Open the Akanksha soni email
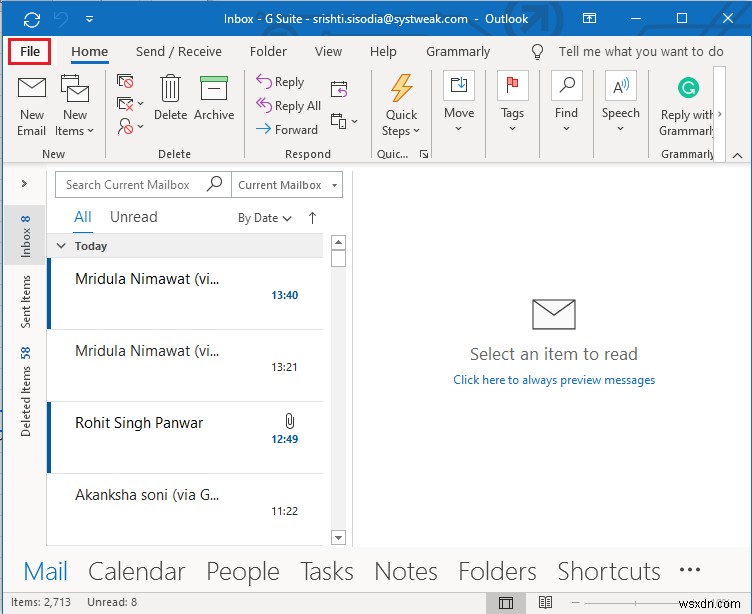 tap(187, 509)
